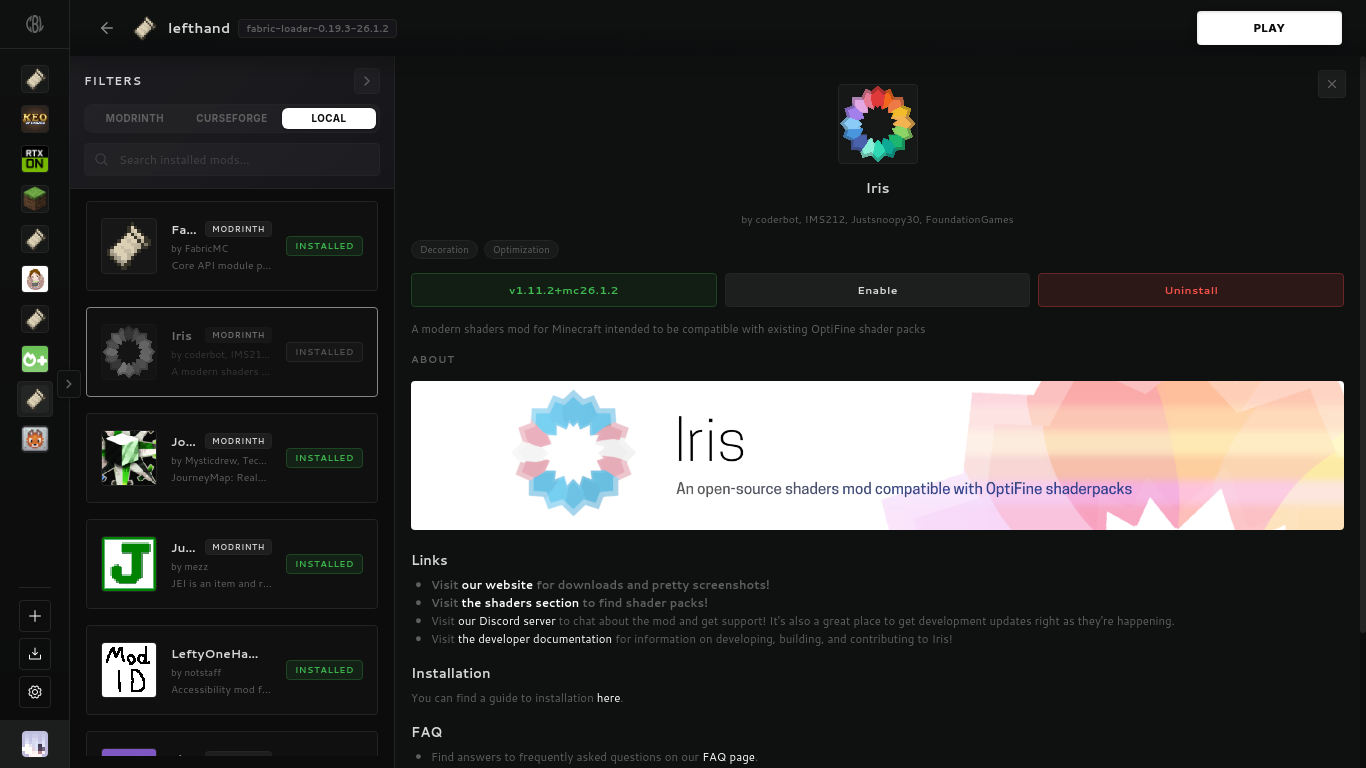This screenshot has height=768, width=1366.
Task: Add a new instance with plus icon
Action: [x=35, y=616]
